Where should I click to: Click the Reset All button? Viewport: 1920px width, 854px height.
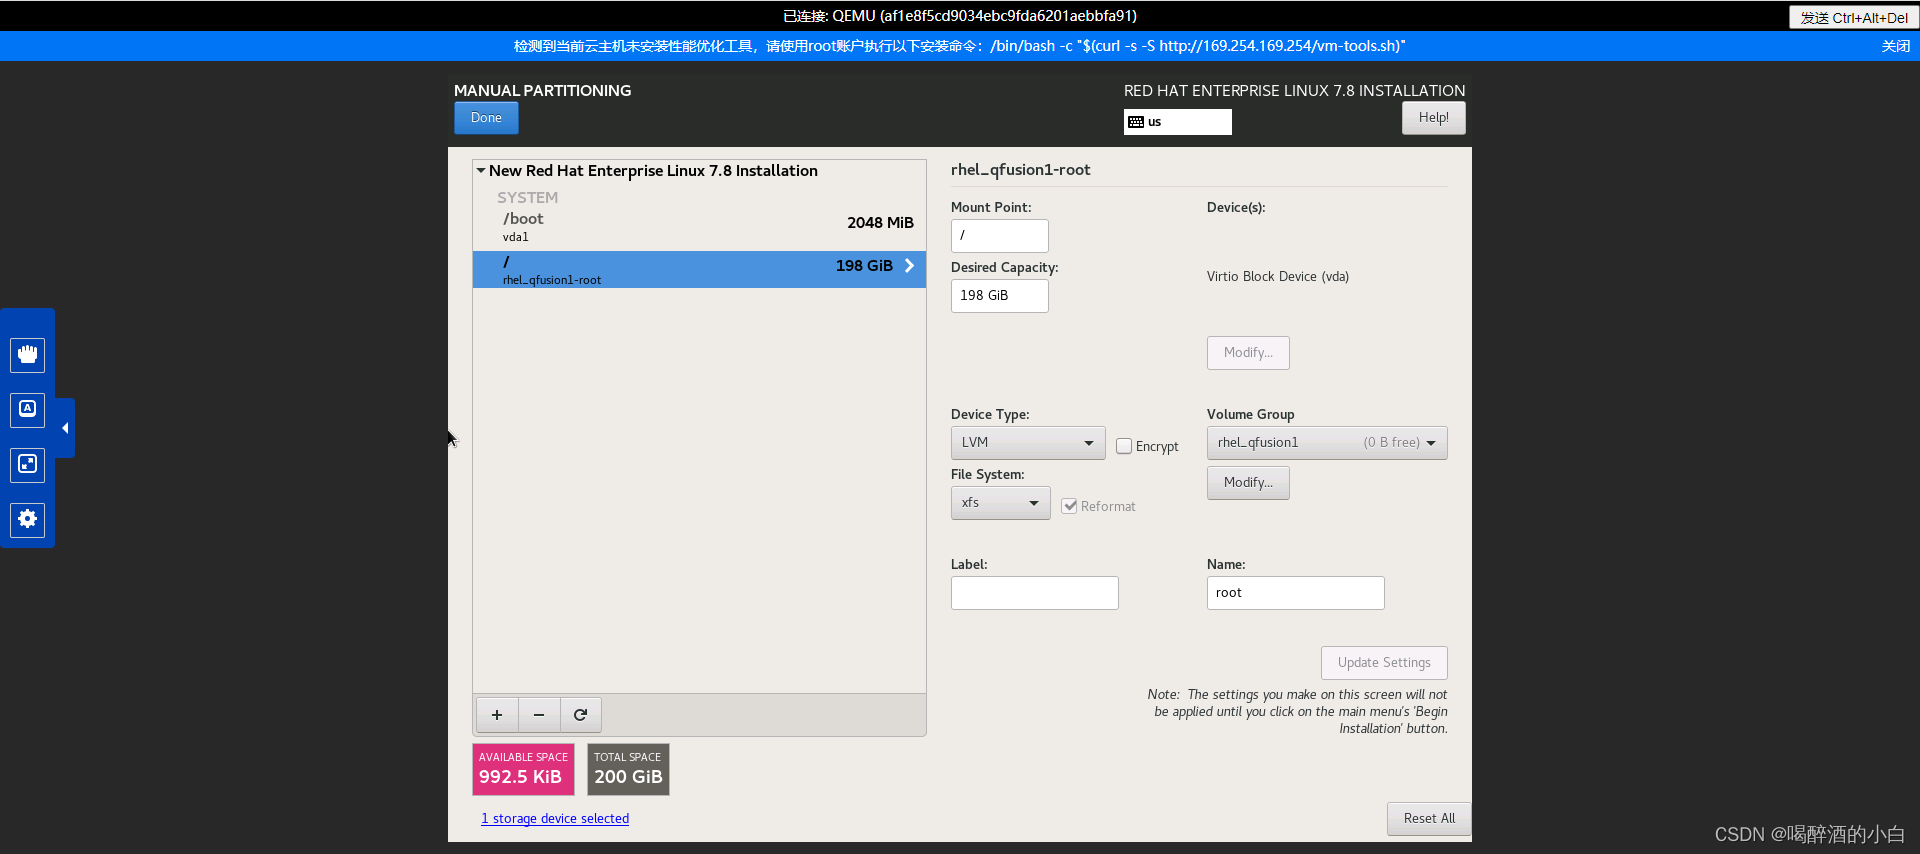point(1429,819)
